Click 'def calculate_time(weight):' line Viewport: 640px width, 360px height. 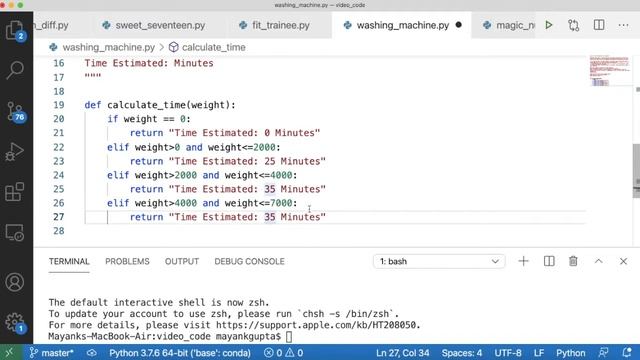point(160,105)
